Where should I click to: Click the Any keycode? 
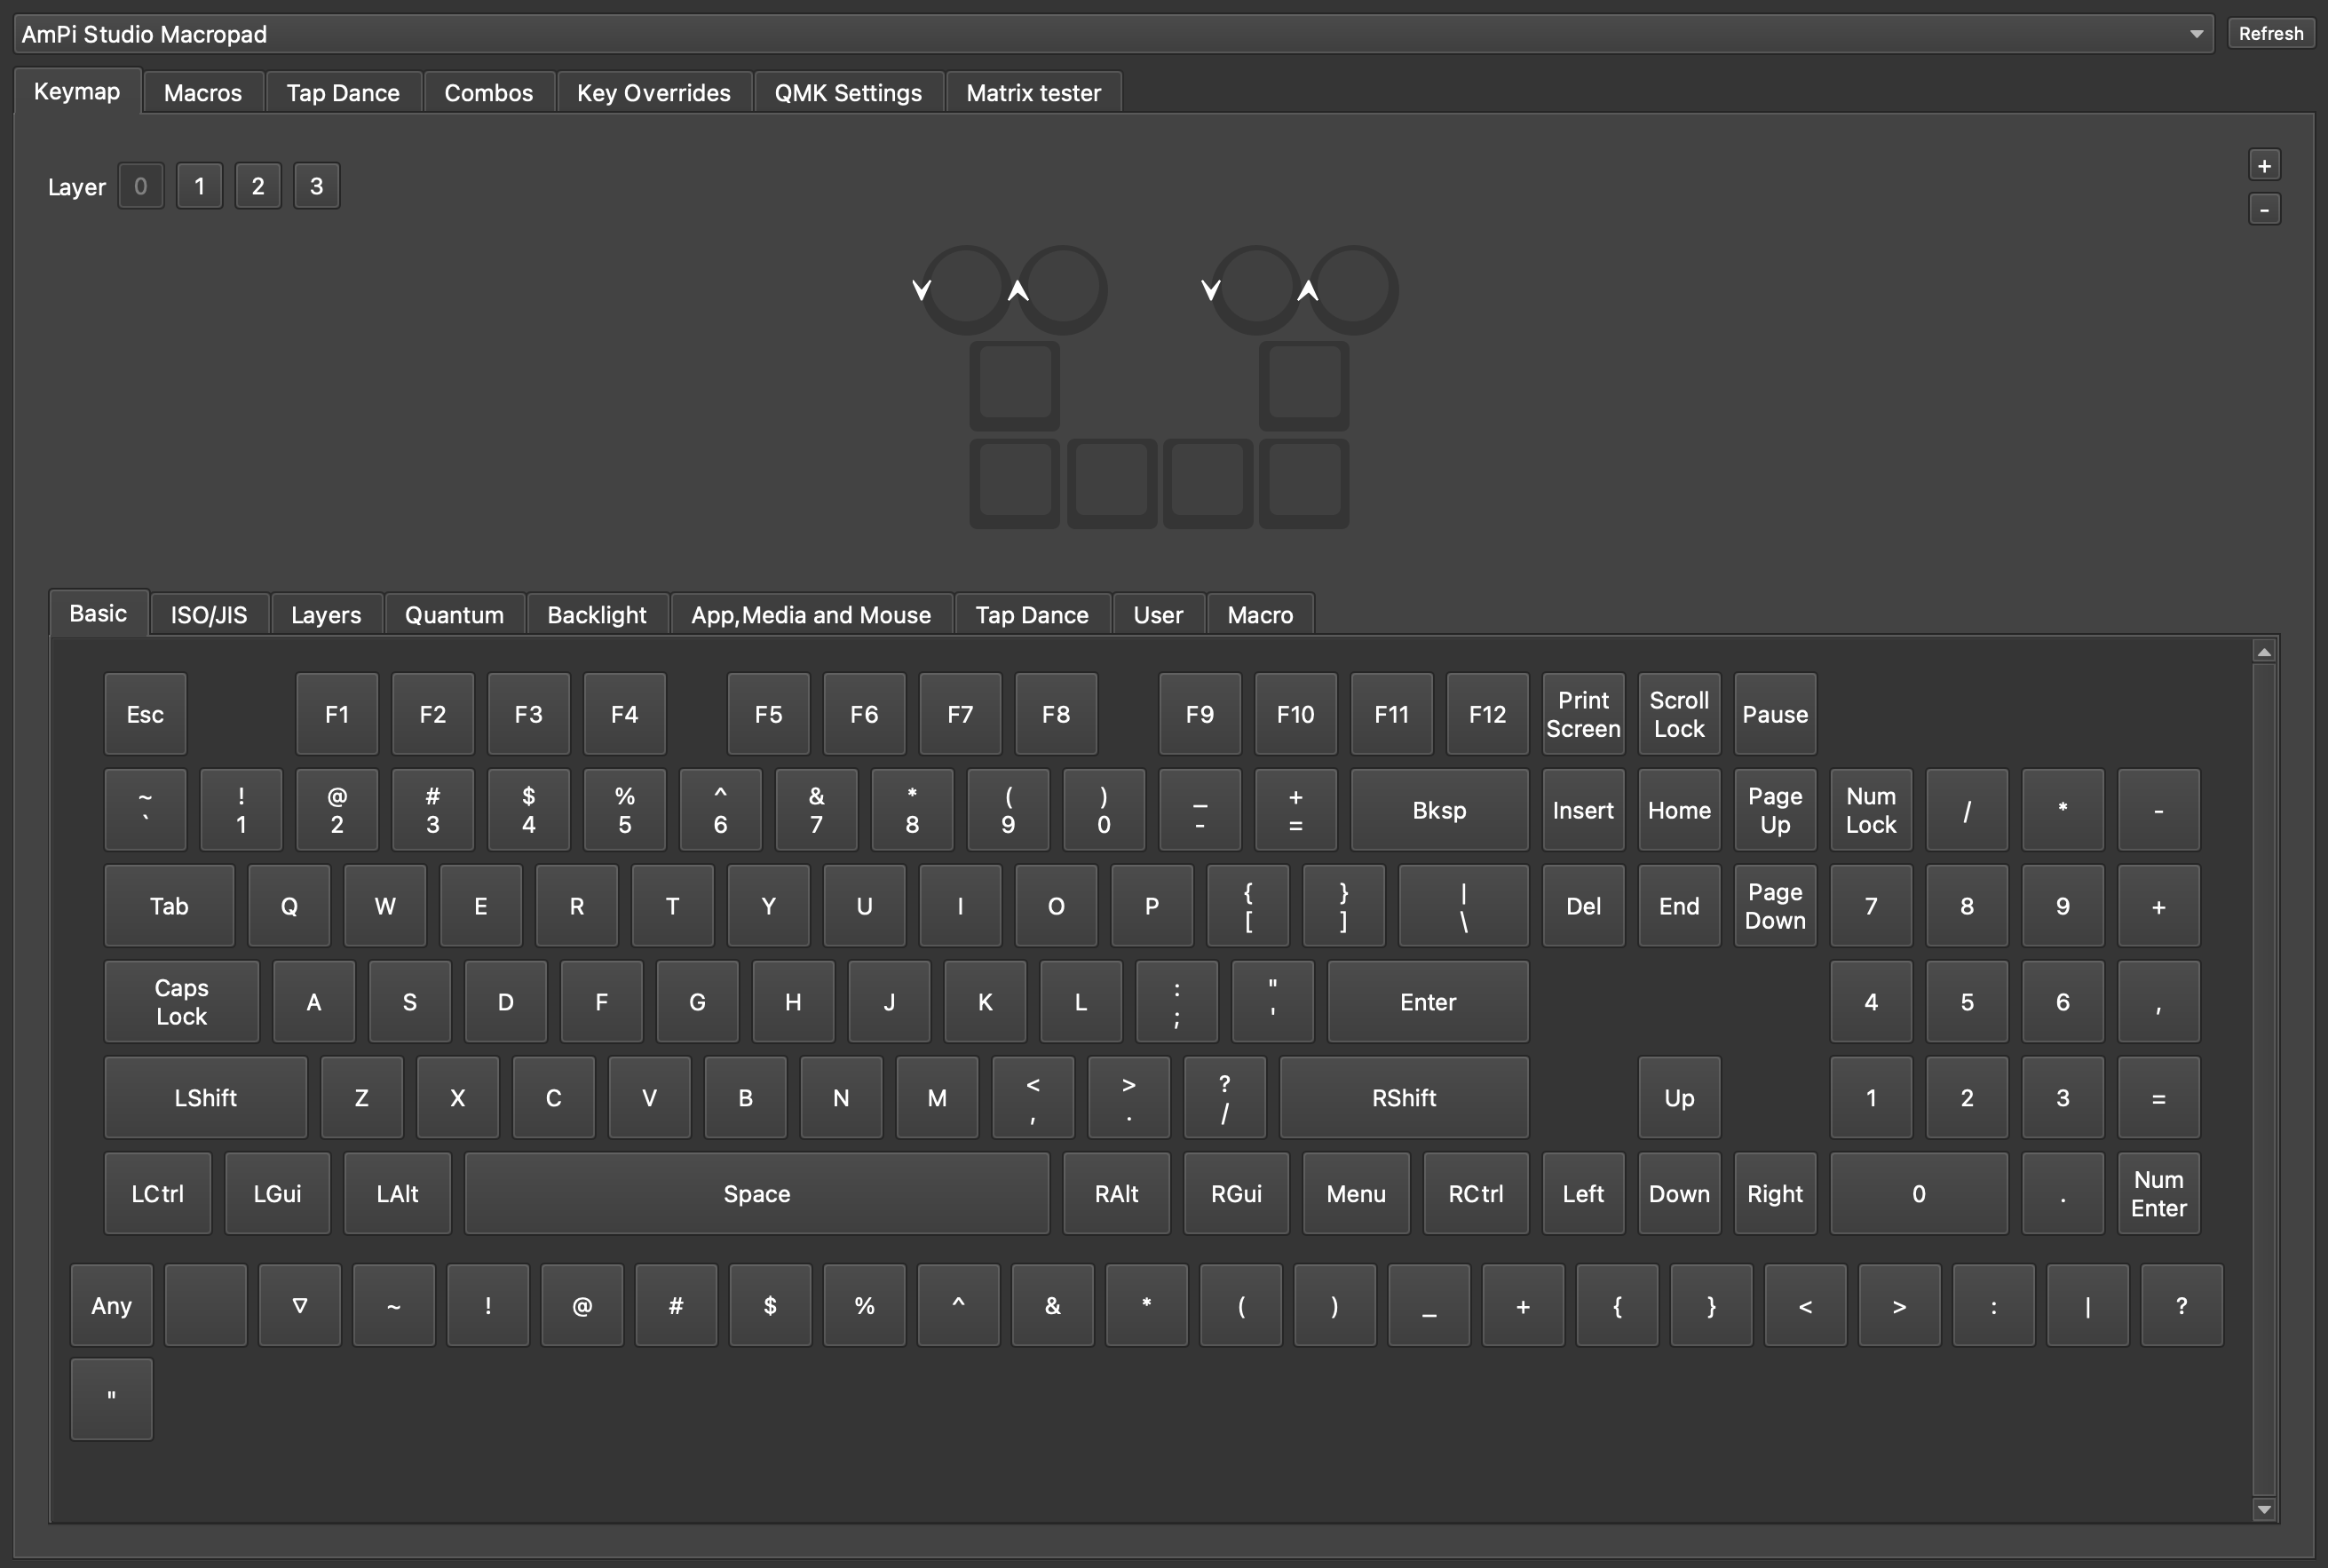[111, 1305]
